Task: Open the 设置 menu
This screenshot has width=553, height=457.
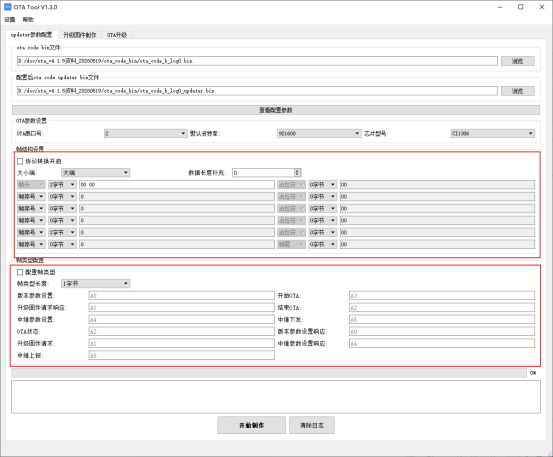Action: click(10, 19)
